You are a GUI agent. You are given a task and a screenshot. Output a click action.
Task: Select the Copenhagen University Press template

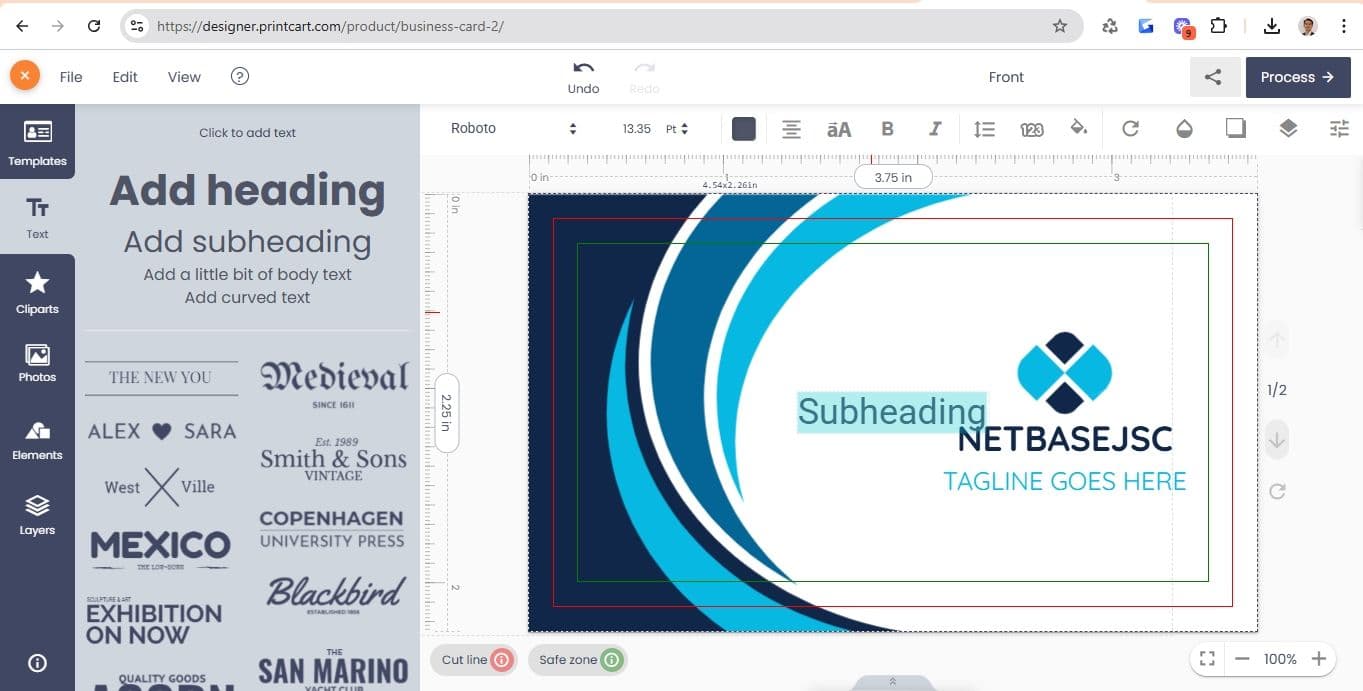pos(332,529)
